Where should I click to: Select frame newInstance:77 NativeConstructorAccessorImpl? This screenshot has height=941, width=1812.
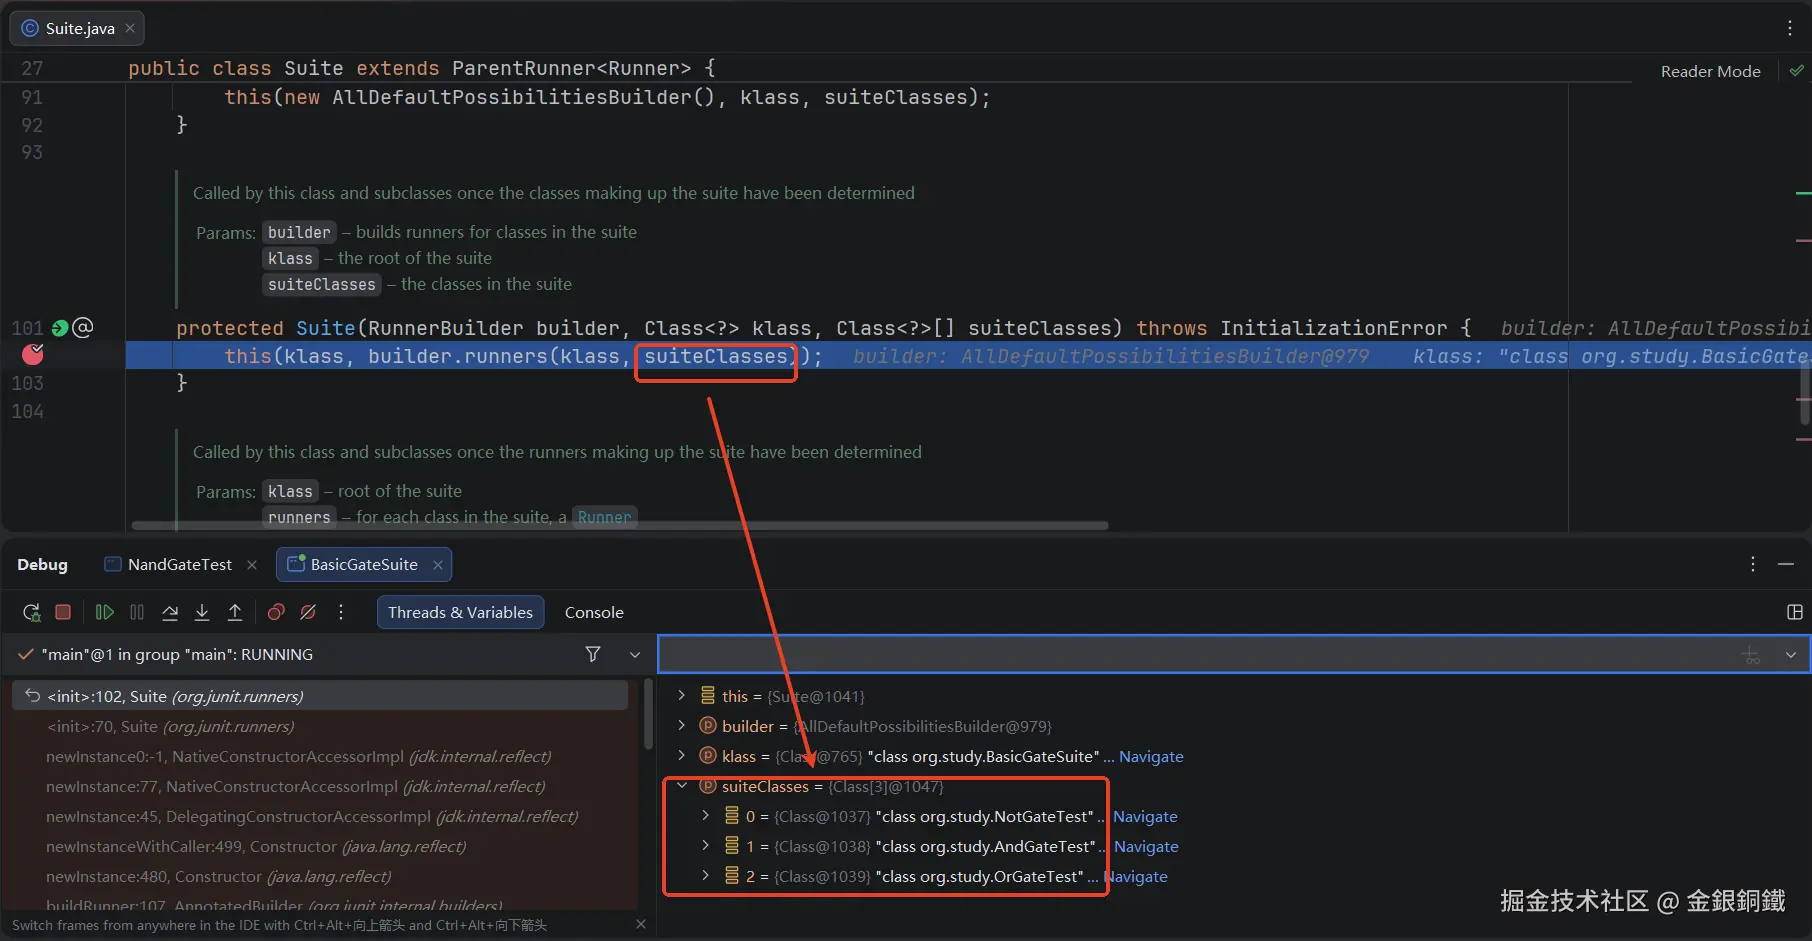pyautogui.click(x=320, y=786)
